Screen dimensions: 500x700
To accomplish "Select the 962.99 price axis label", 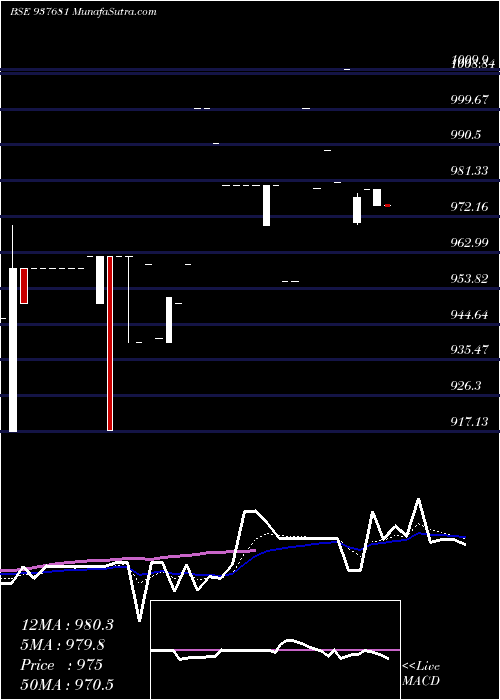I will click(x=469, y=243).
